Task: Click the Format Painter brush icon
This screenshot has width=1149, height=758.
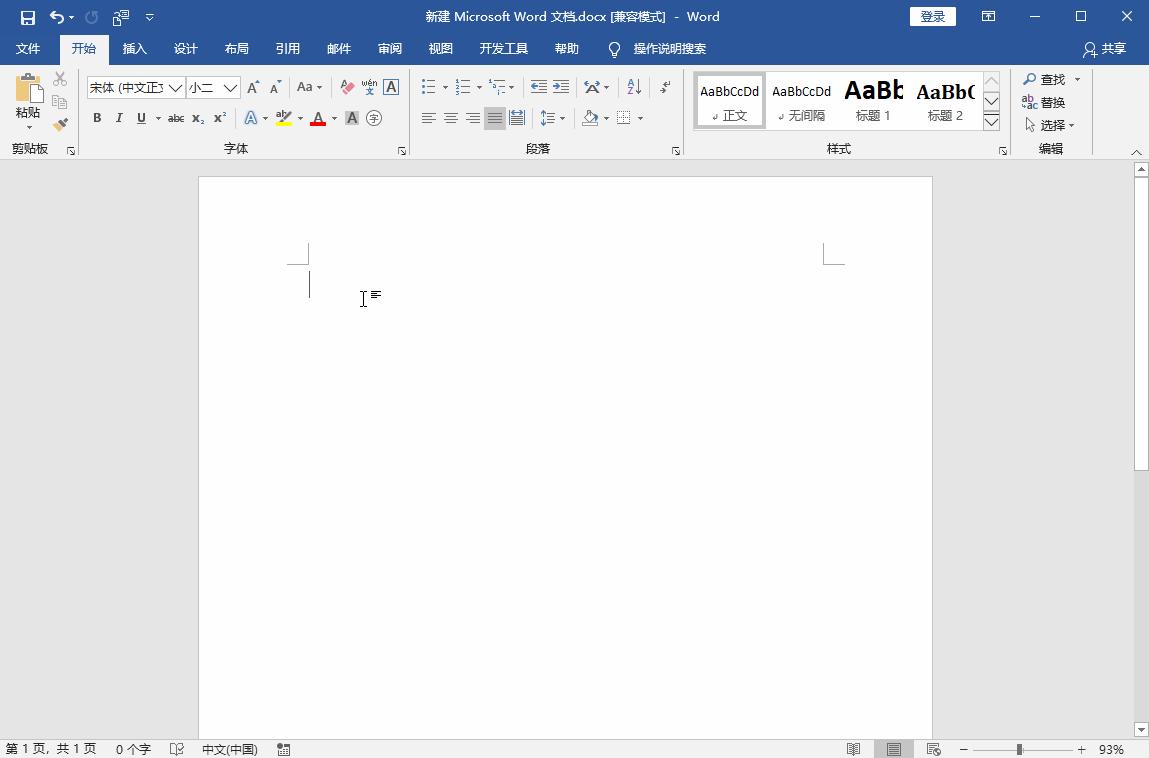Action: (60, 125)
